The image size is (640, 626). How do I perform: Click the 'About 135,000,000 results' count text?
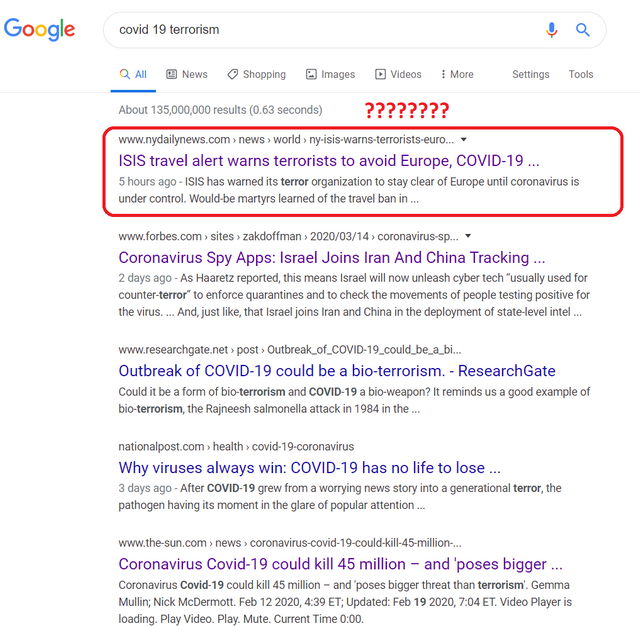click(220, 110)
